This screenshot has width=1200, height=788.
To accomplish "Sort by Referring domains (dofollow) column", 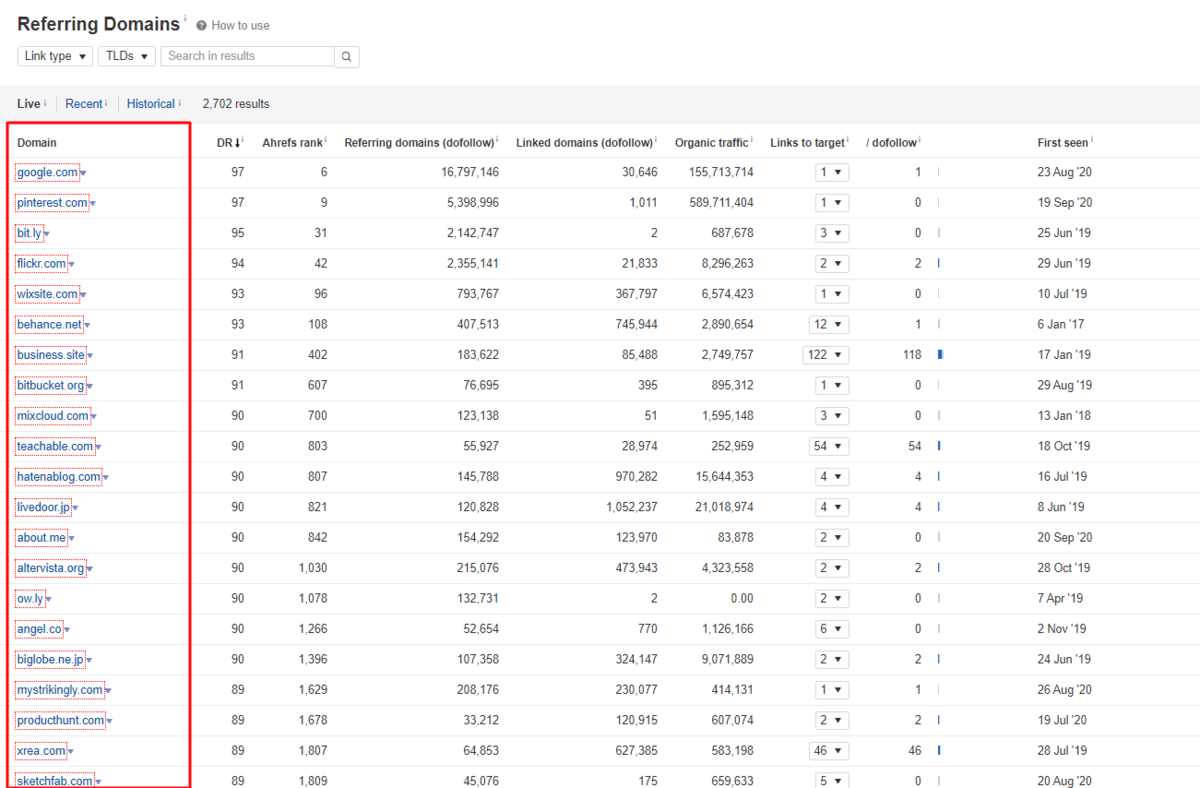I will click(x=419, y=143).
